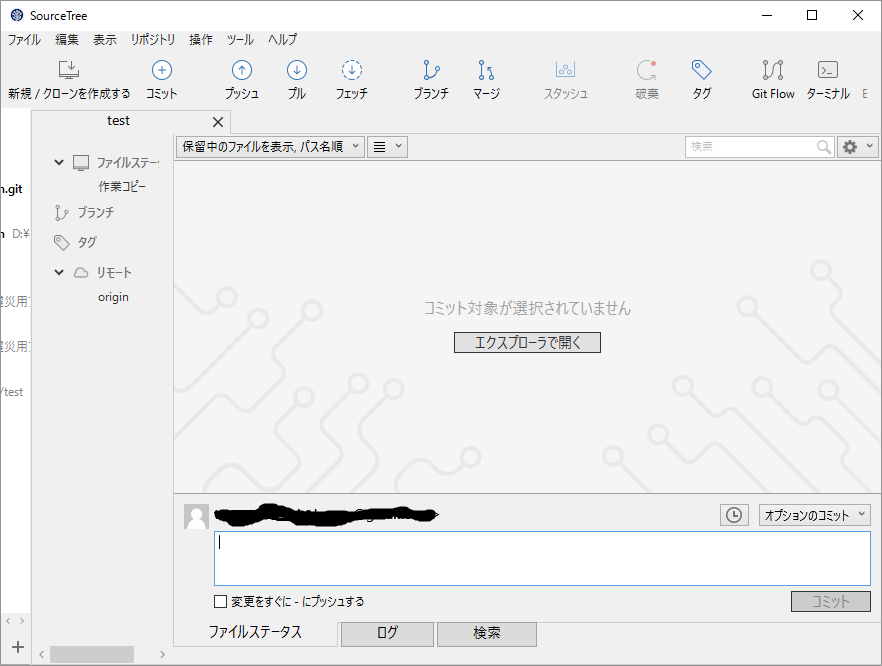Click the commit message text area
This screenshot has width=882, height=666.
click(542, 559)
